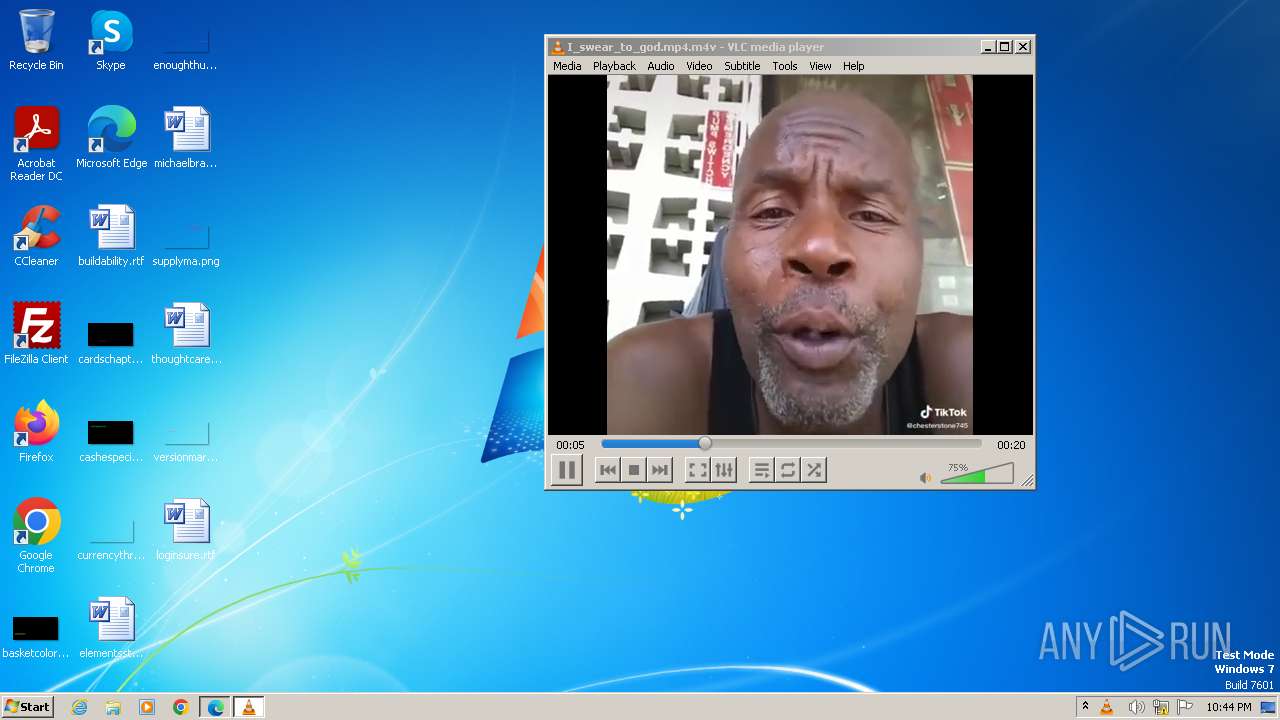Open Internet Explorer from taskbar
Viewport: 1280px width, 720px height.
point(80,707)
